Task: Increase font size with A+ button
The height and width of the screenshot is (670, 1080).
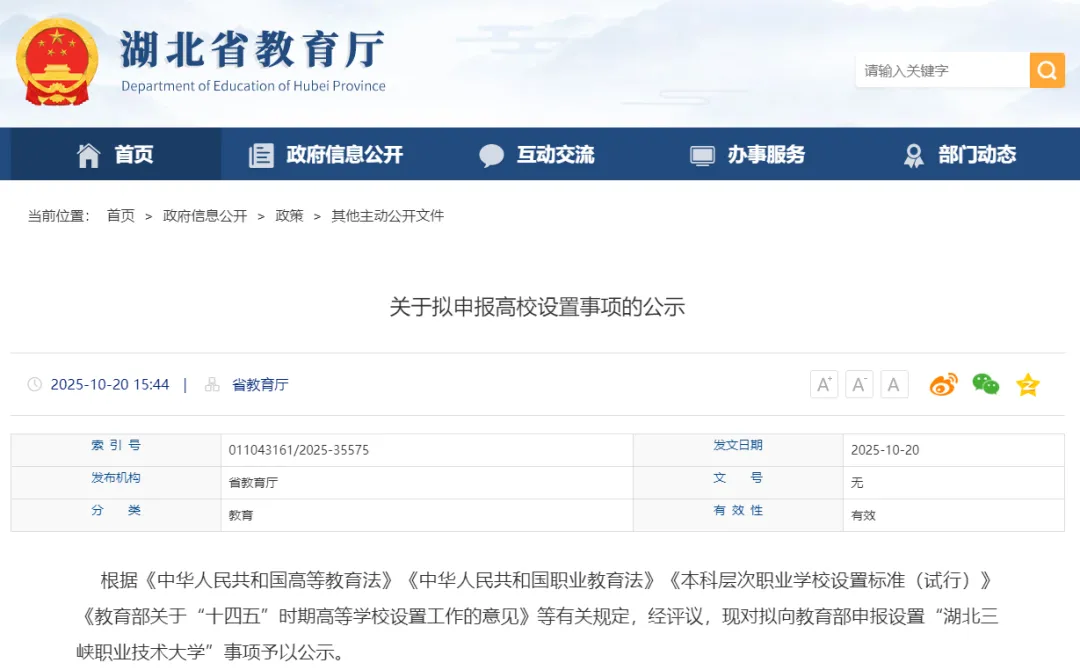Action: [x=824, y=385]
